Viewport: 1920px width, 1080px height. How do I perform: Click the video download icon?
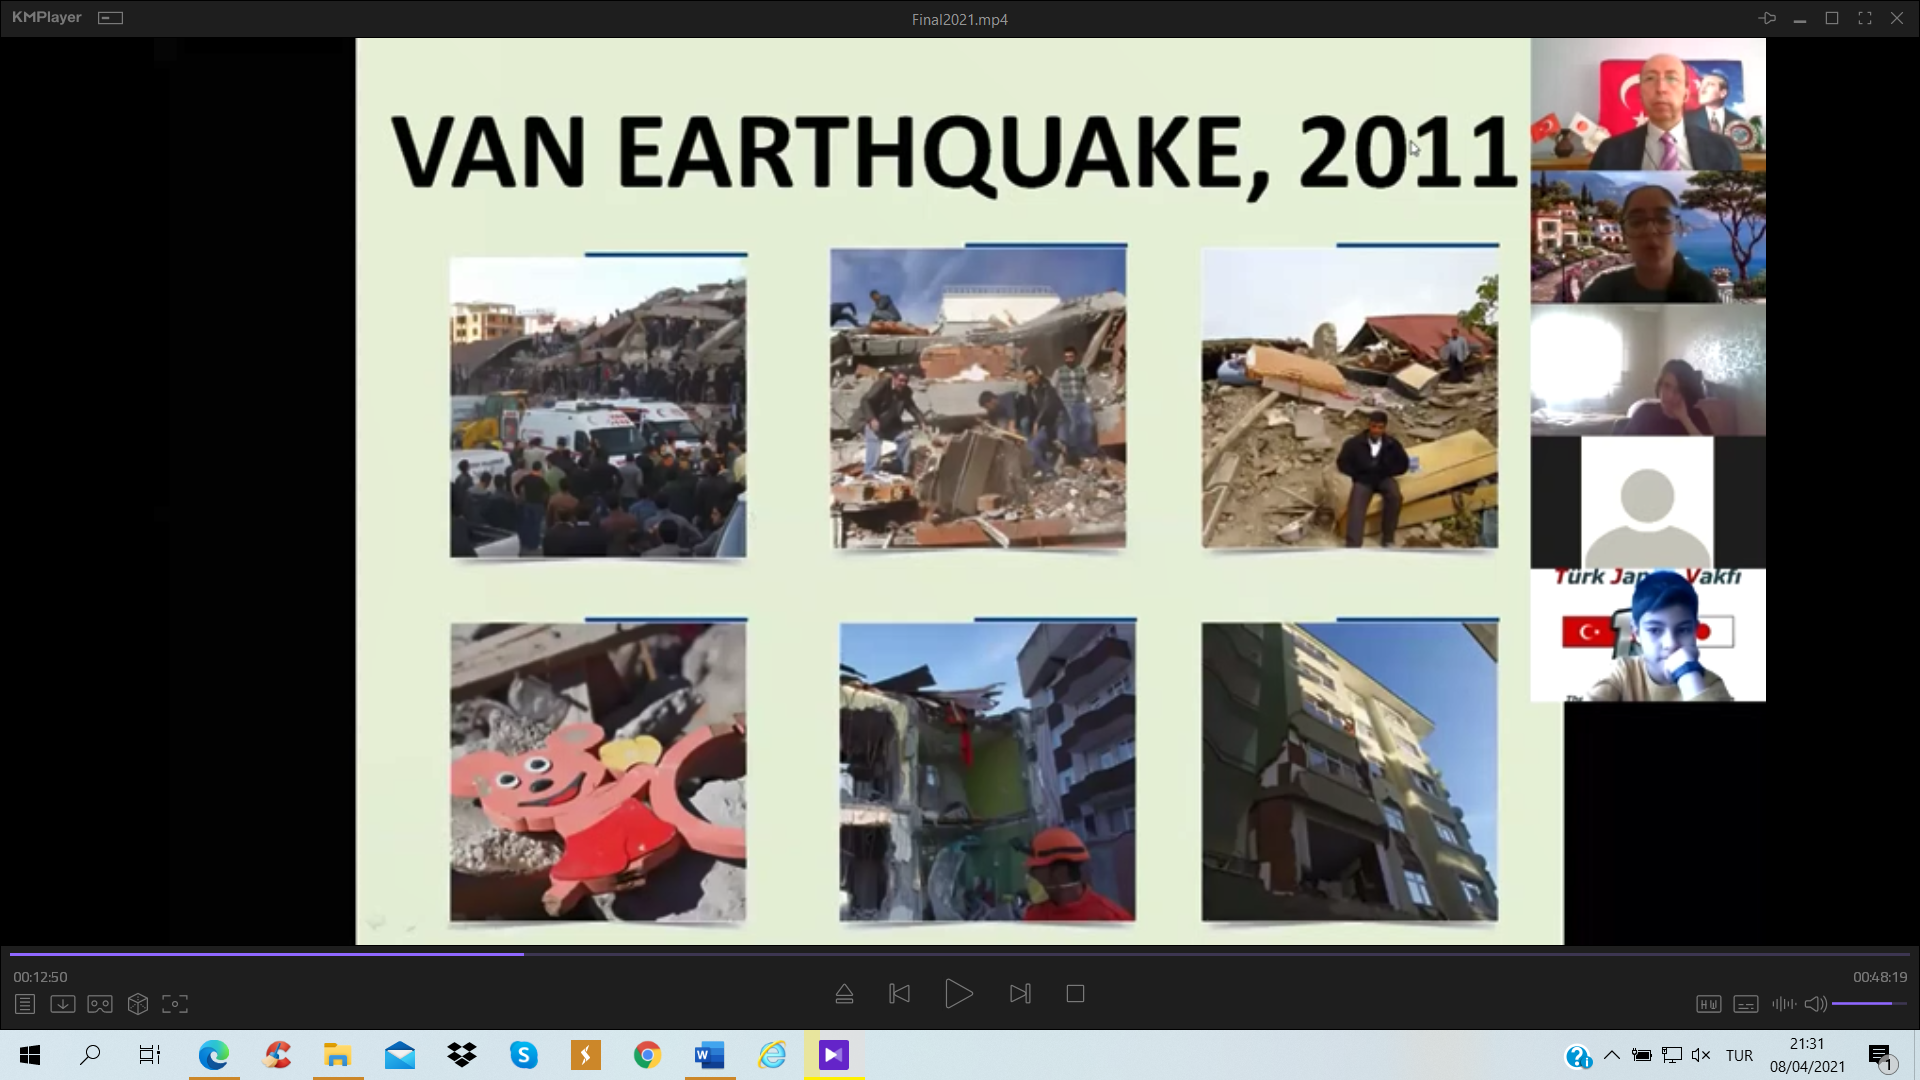click(x=62, y=1004)
